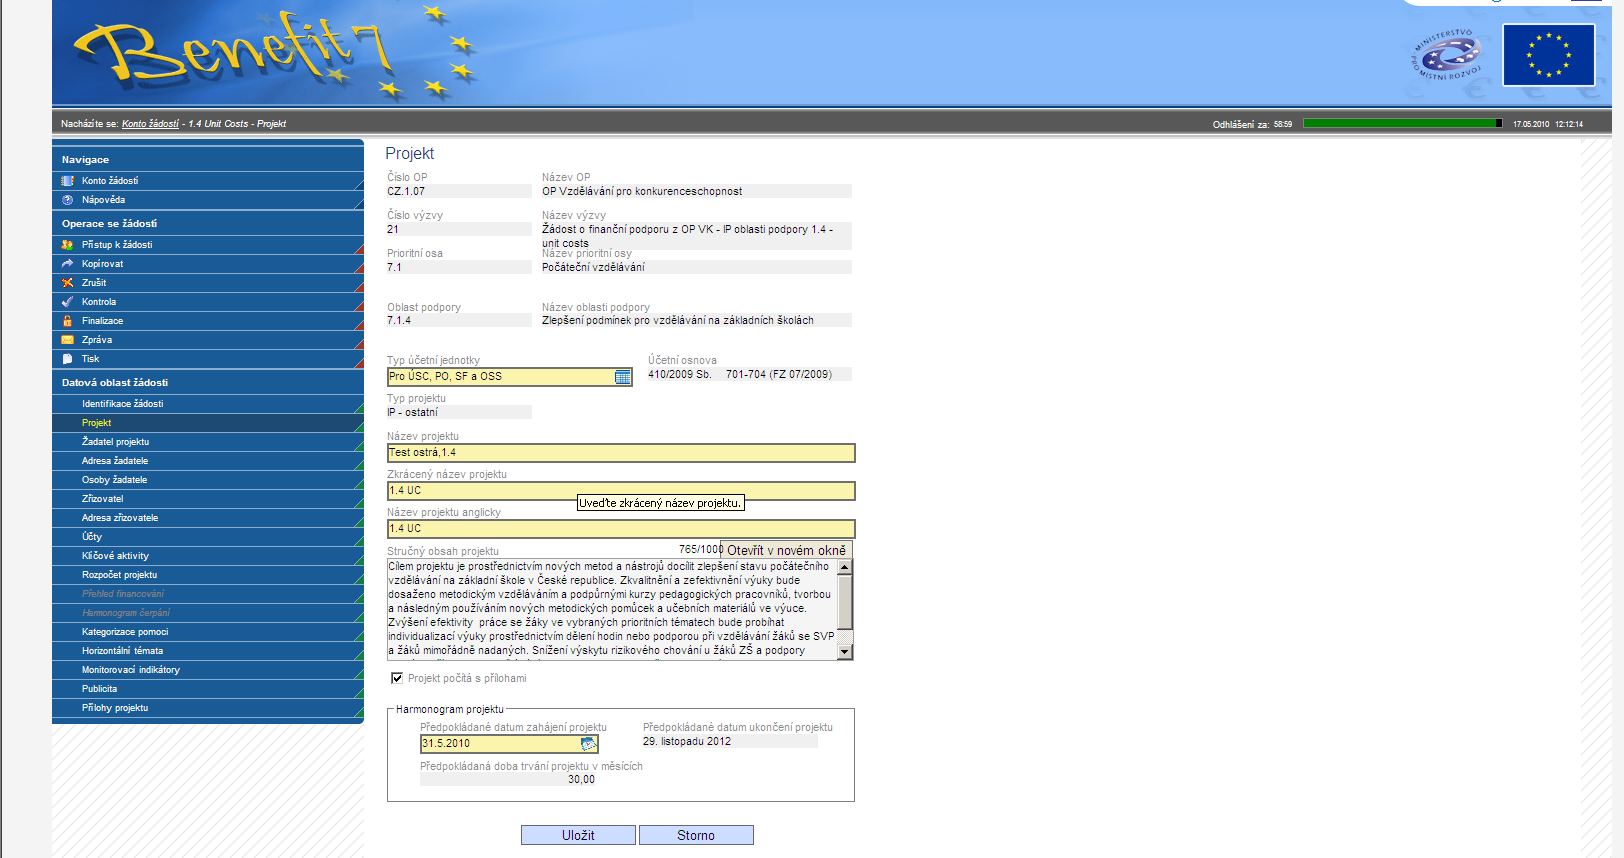Image resolution: width=1624 pixels, height=858 pixels.
Task: Open Osoby žadatele section
Action: click(208, 480)
